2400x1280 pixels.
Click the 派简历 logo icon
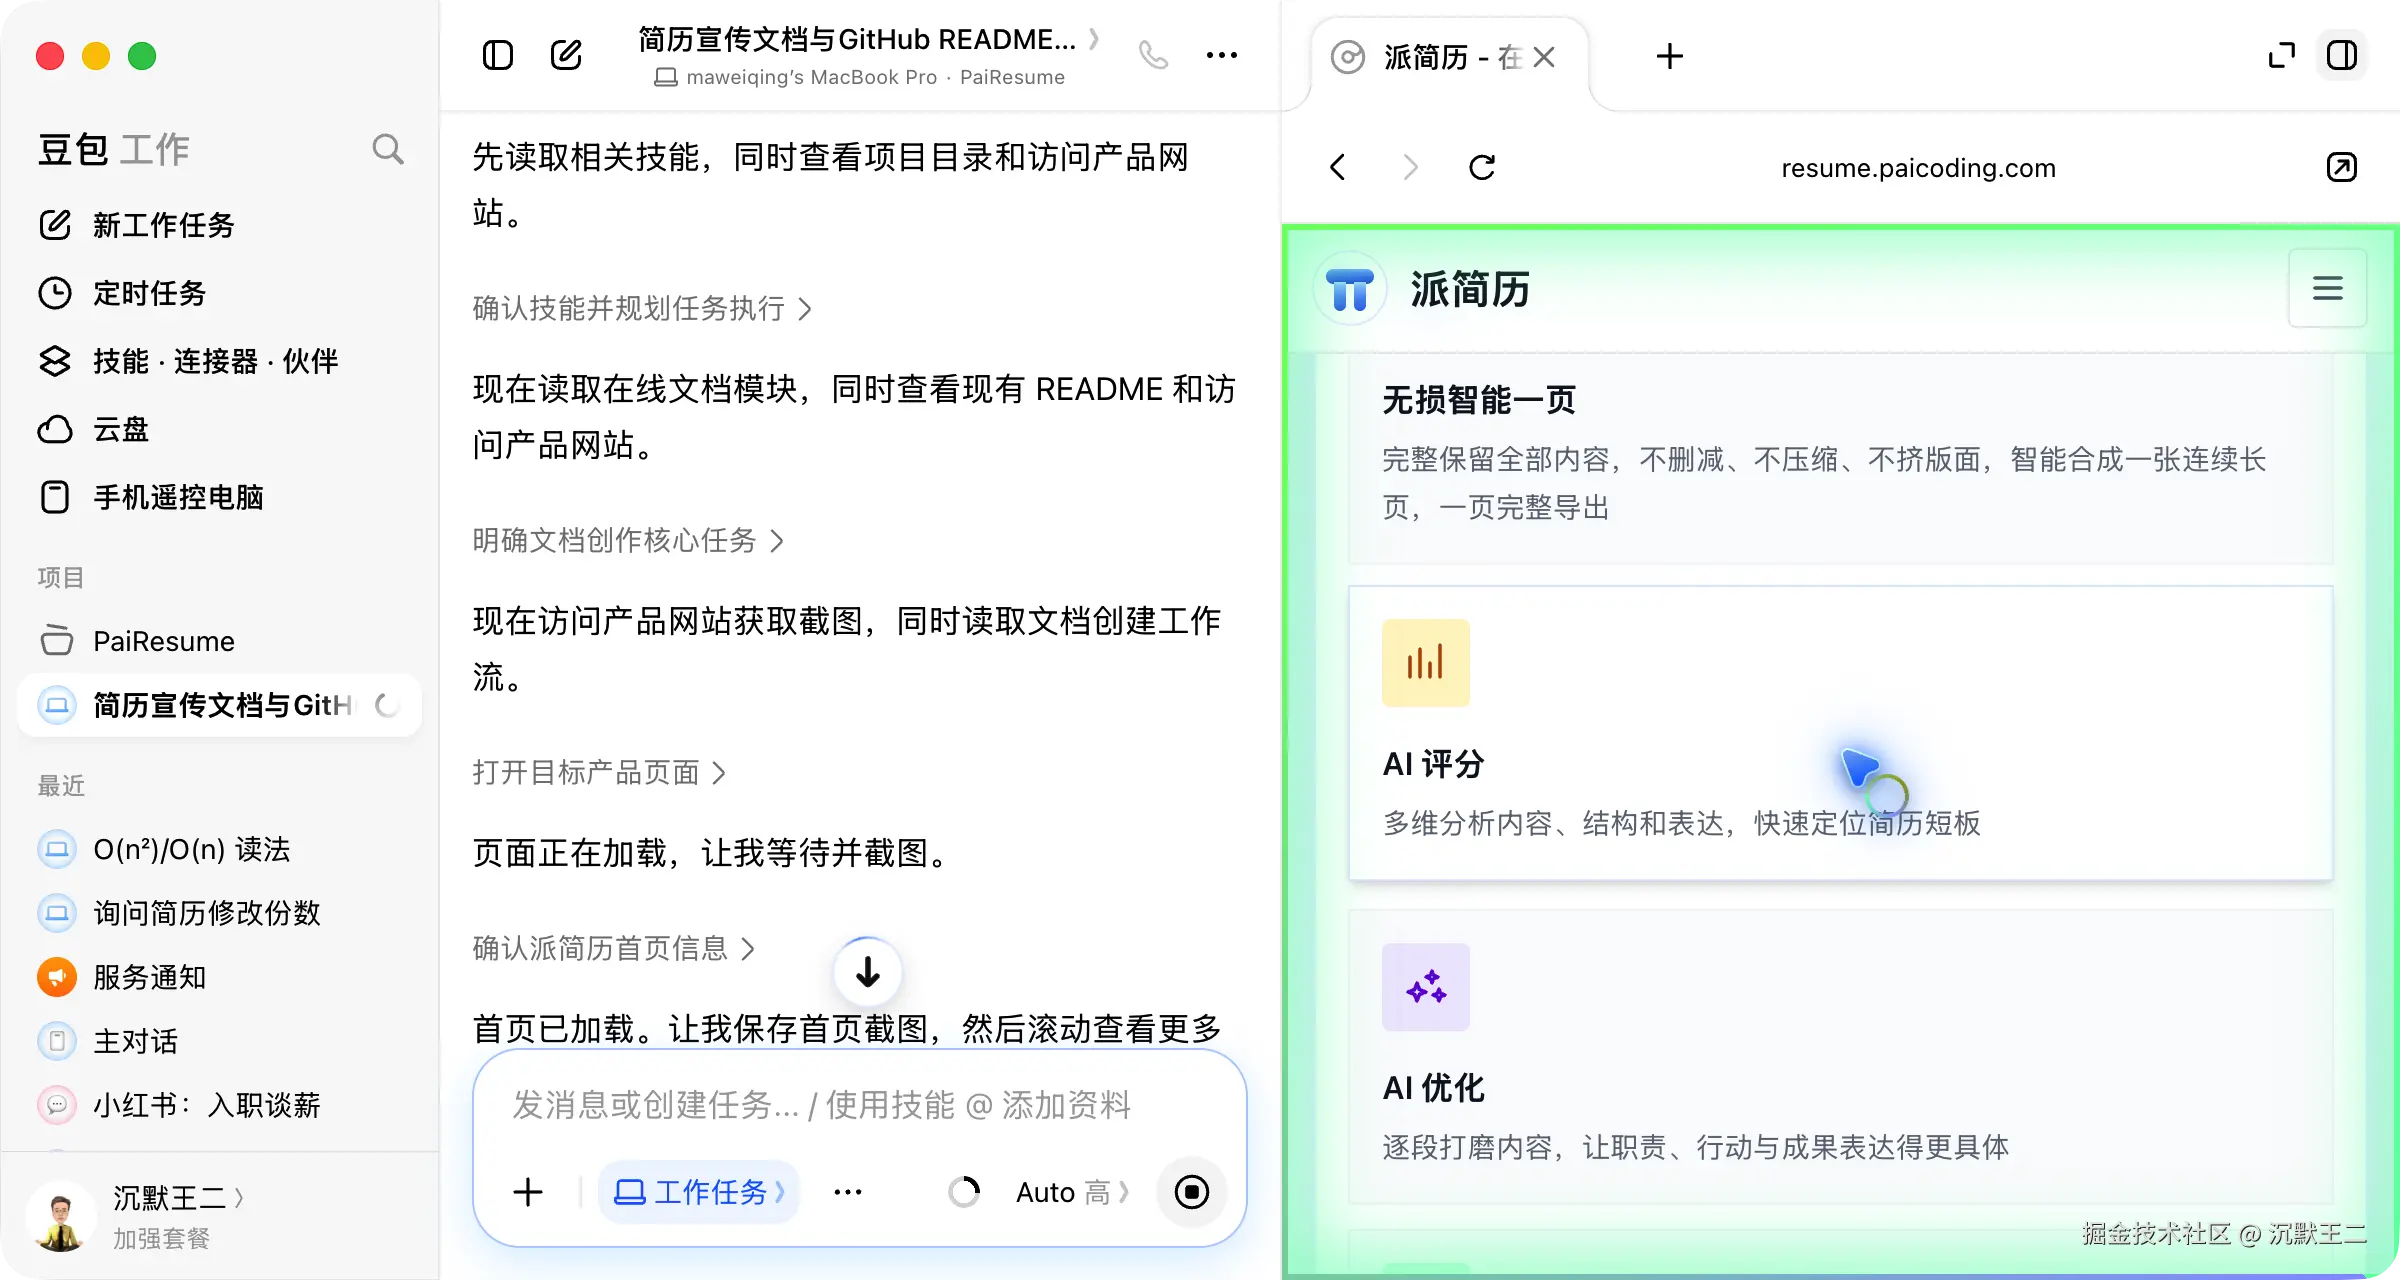tap(1350, 290)
